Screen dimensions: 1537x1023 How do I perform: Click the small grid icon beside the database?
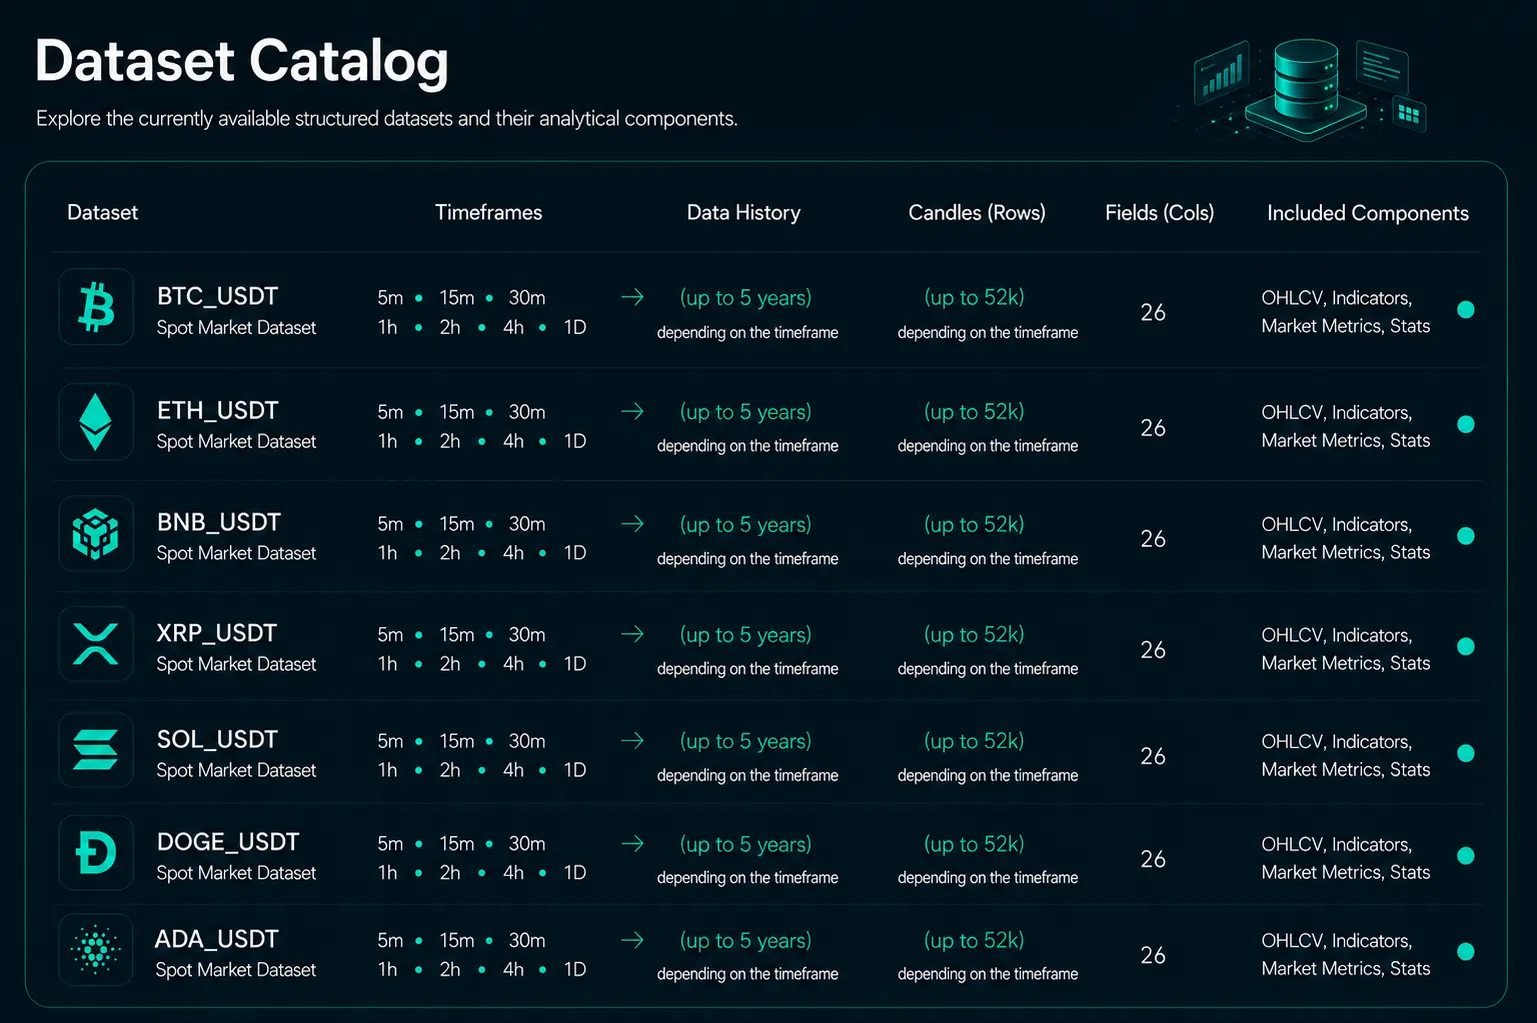1409,113
